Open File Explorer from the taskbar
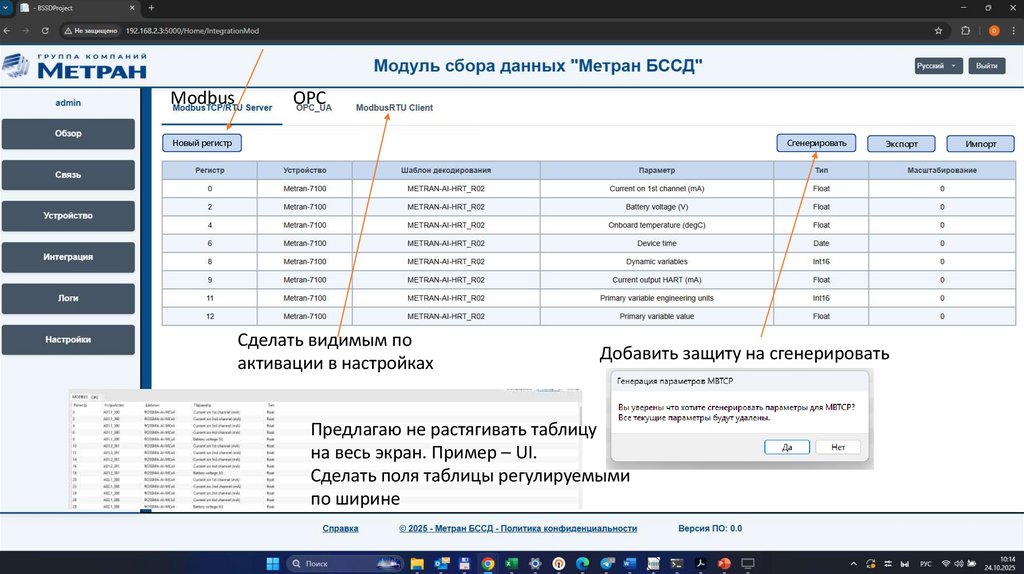Viewport: 1024px width, 574px height. (x=417, y=563)
